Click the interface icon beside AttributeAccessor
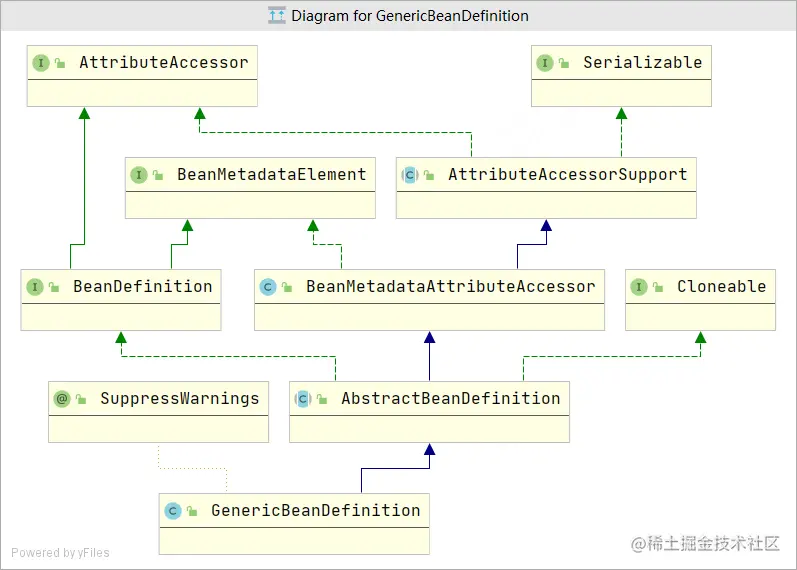 click(x=41, y=63)
